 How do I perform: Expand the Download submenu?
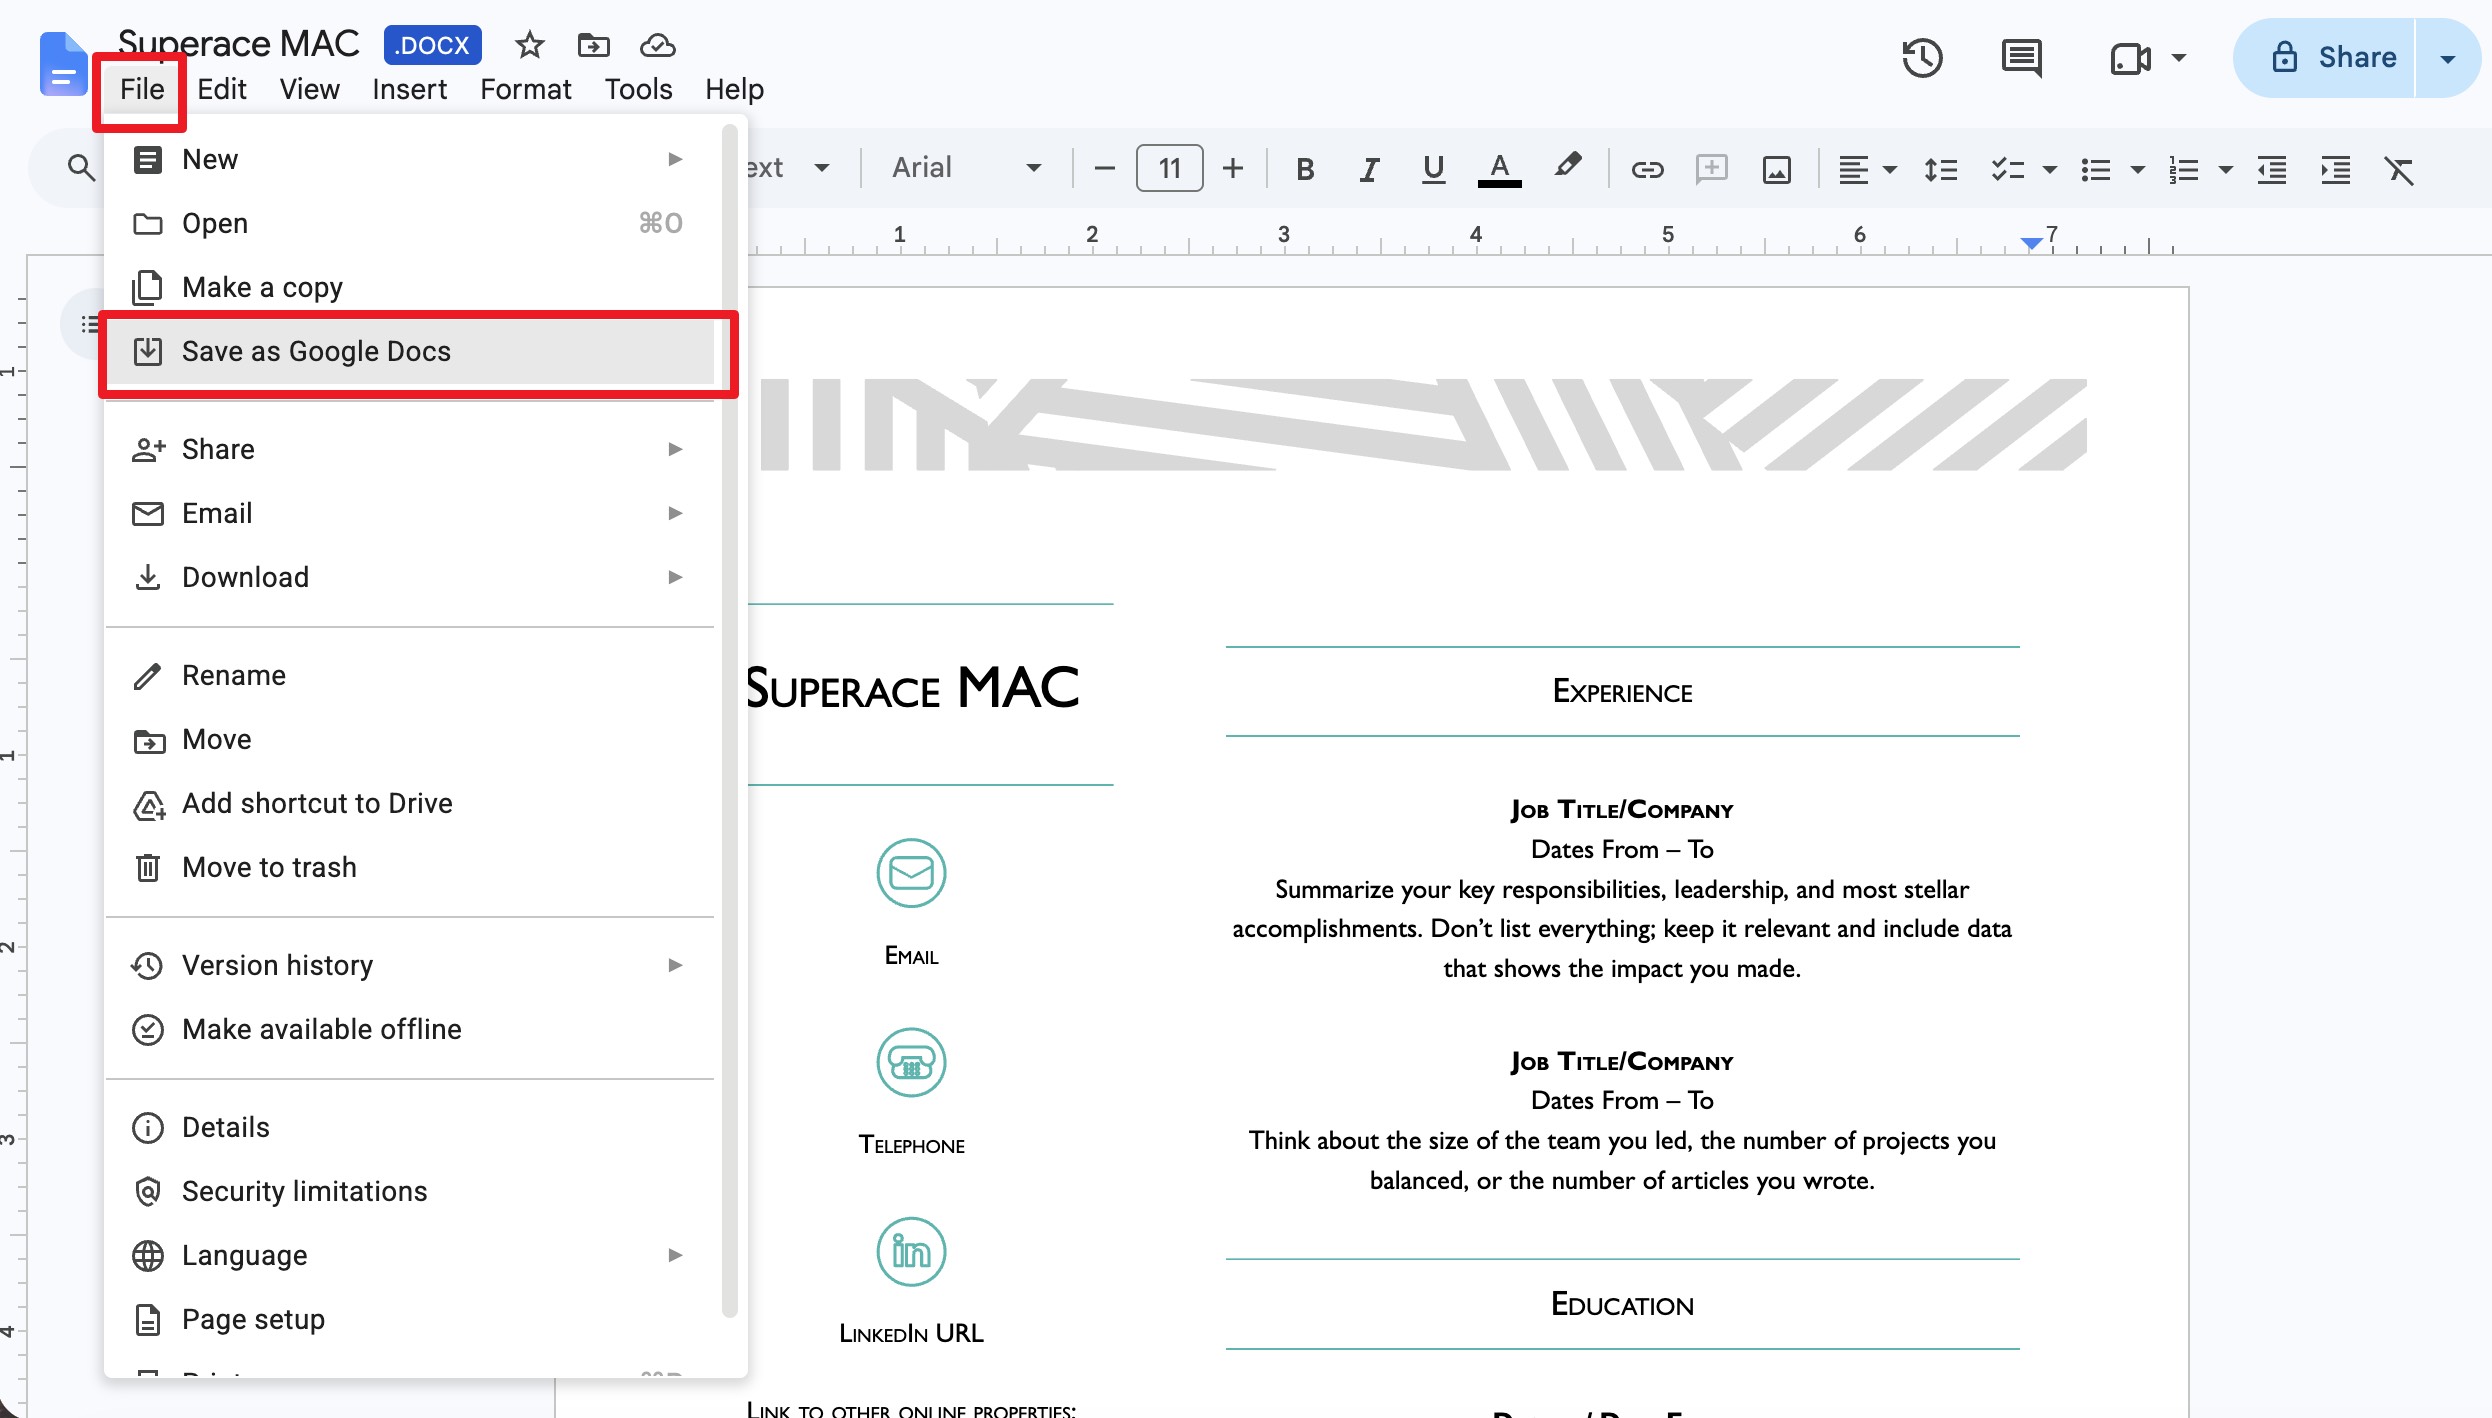(410, 577)
